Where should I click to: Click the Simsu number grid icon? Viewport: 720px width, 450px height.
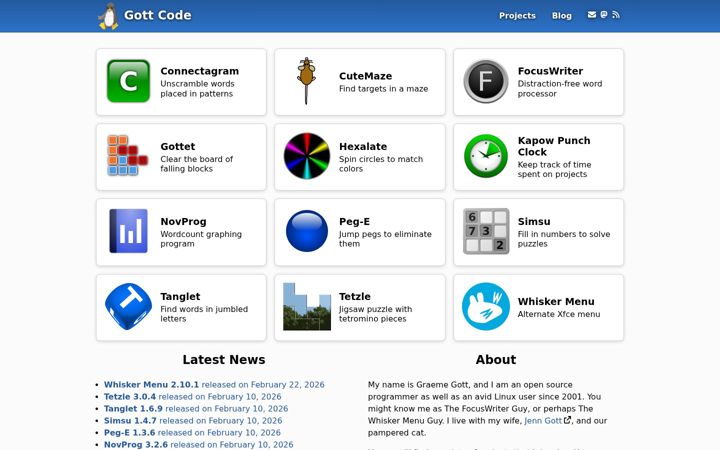[x=486, y=231]
